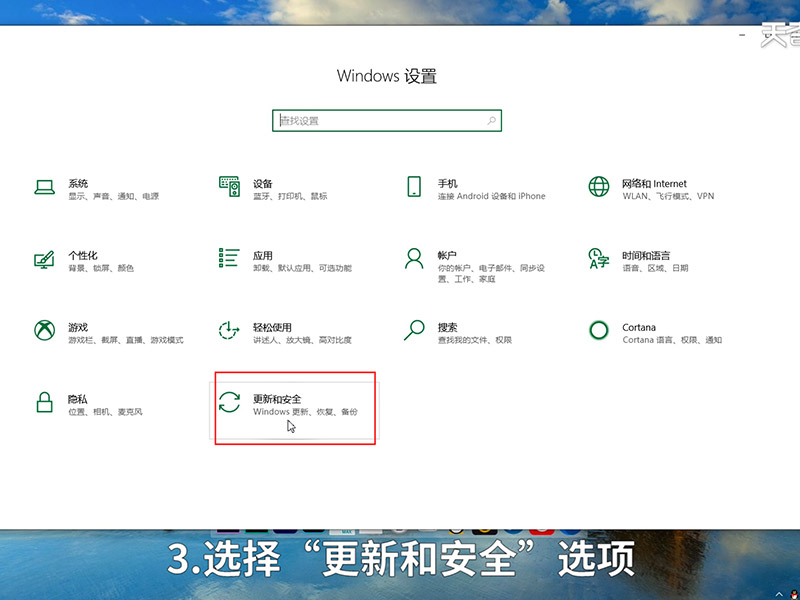Open the 设备 settings label
Image resolution: width=800 pixels, height=600 pixels.
(x=263, y=184)
